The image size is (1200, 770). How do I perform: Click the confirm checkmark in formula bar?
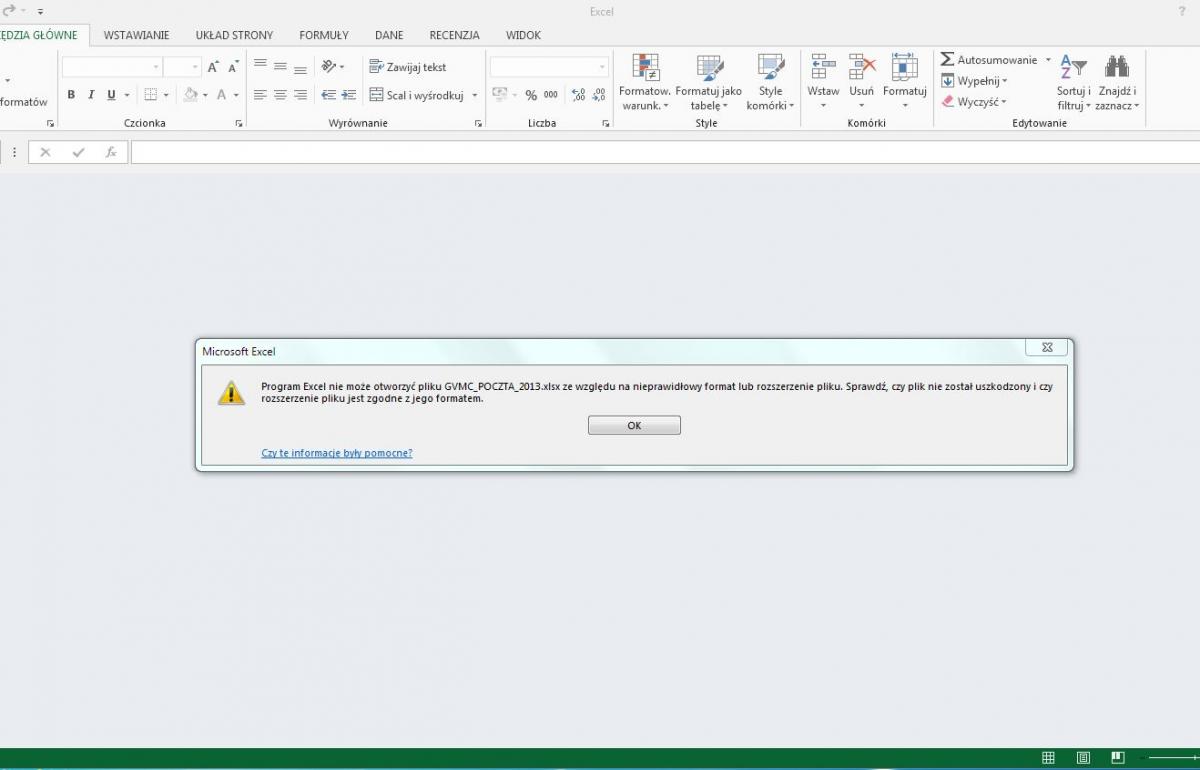pyautogui.click(x=78, y=152)
